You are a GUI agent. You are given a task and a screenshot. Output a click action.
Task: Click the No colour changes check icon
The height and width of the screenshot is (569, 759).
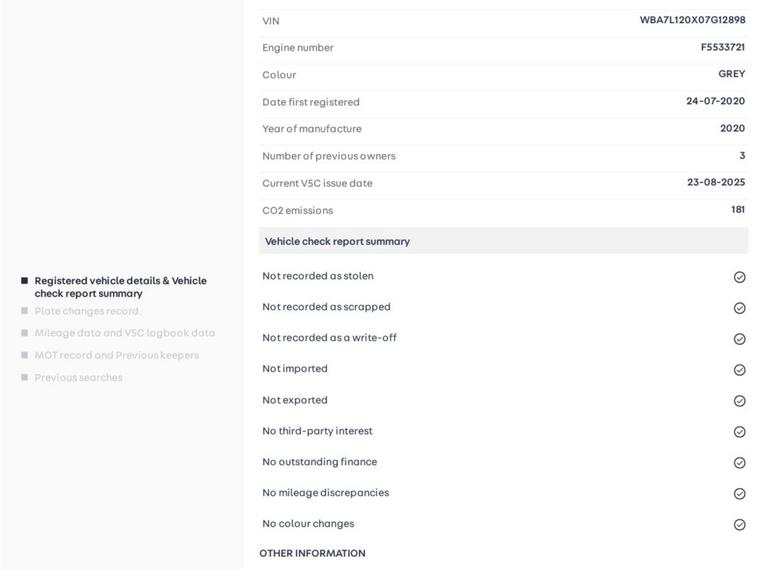tap(740, 525)
